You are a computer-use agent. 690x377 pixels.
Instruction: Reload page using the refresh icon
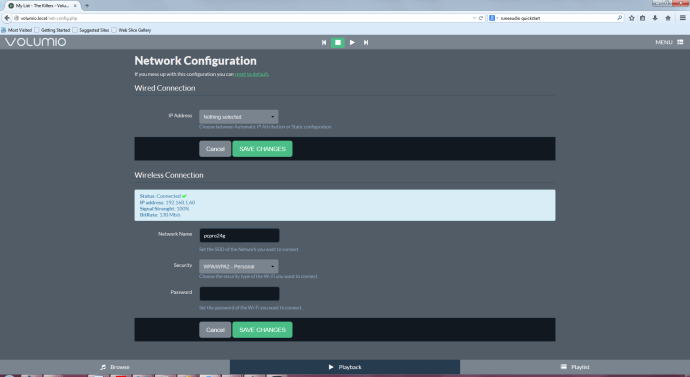click(481, 18)
